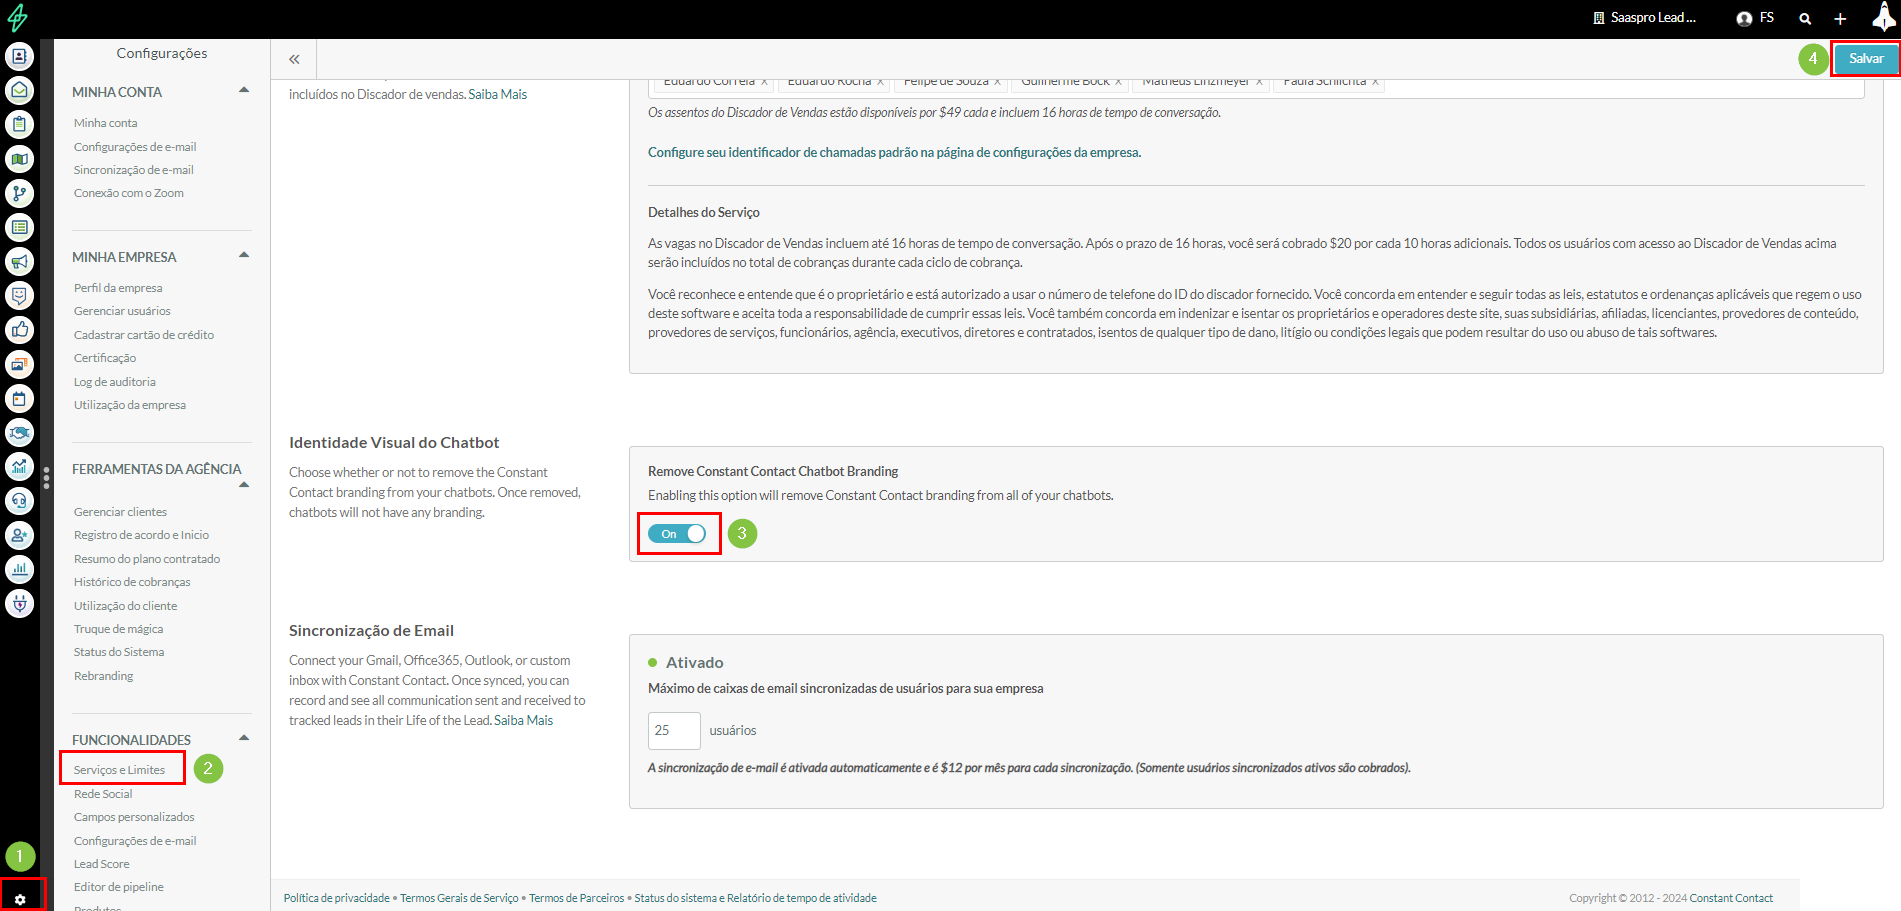Open the list forms icon

(x=19, y=227)
